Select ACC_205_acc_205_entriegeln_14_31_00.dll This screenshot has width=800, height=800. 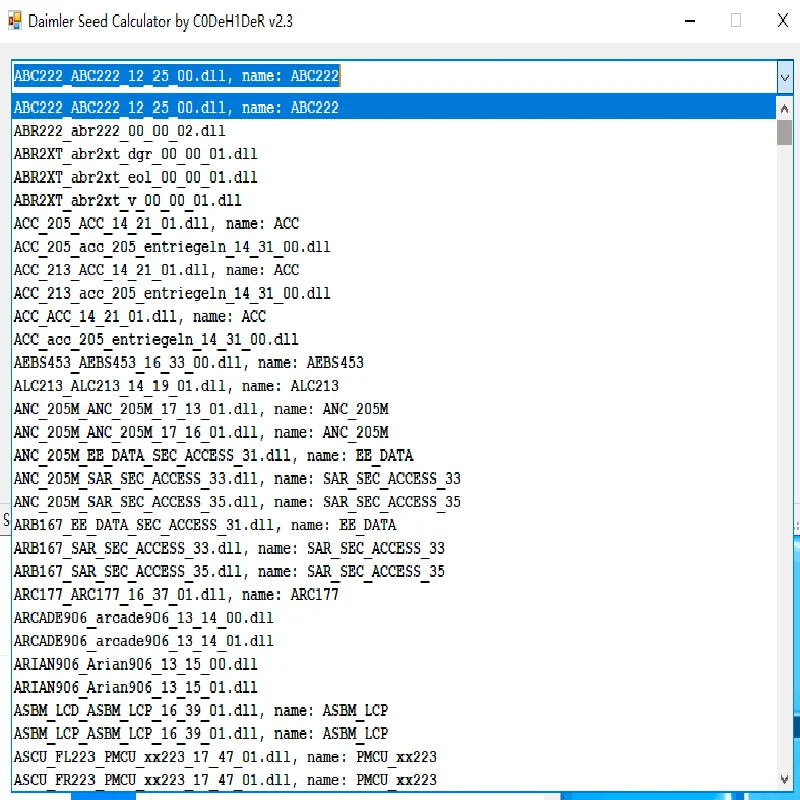393,247
